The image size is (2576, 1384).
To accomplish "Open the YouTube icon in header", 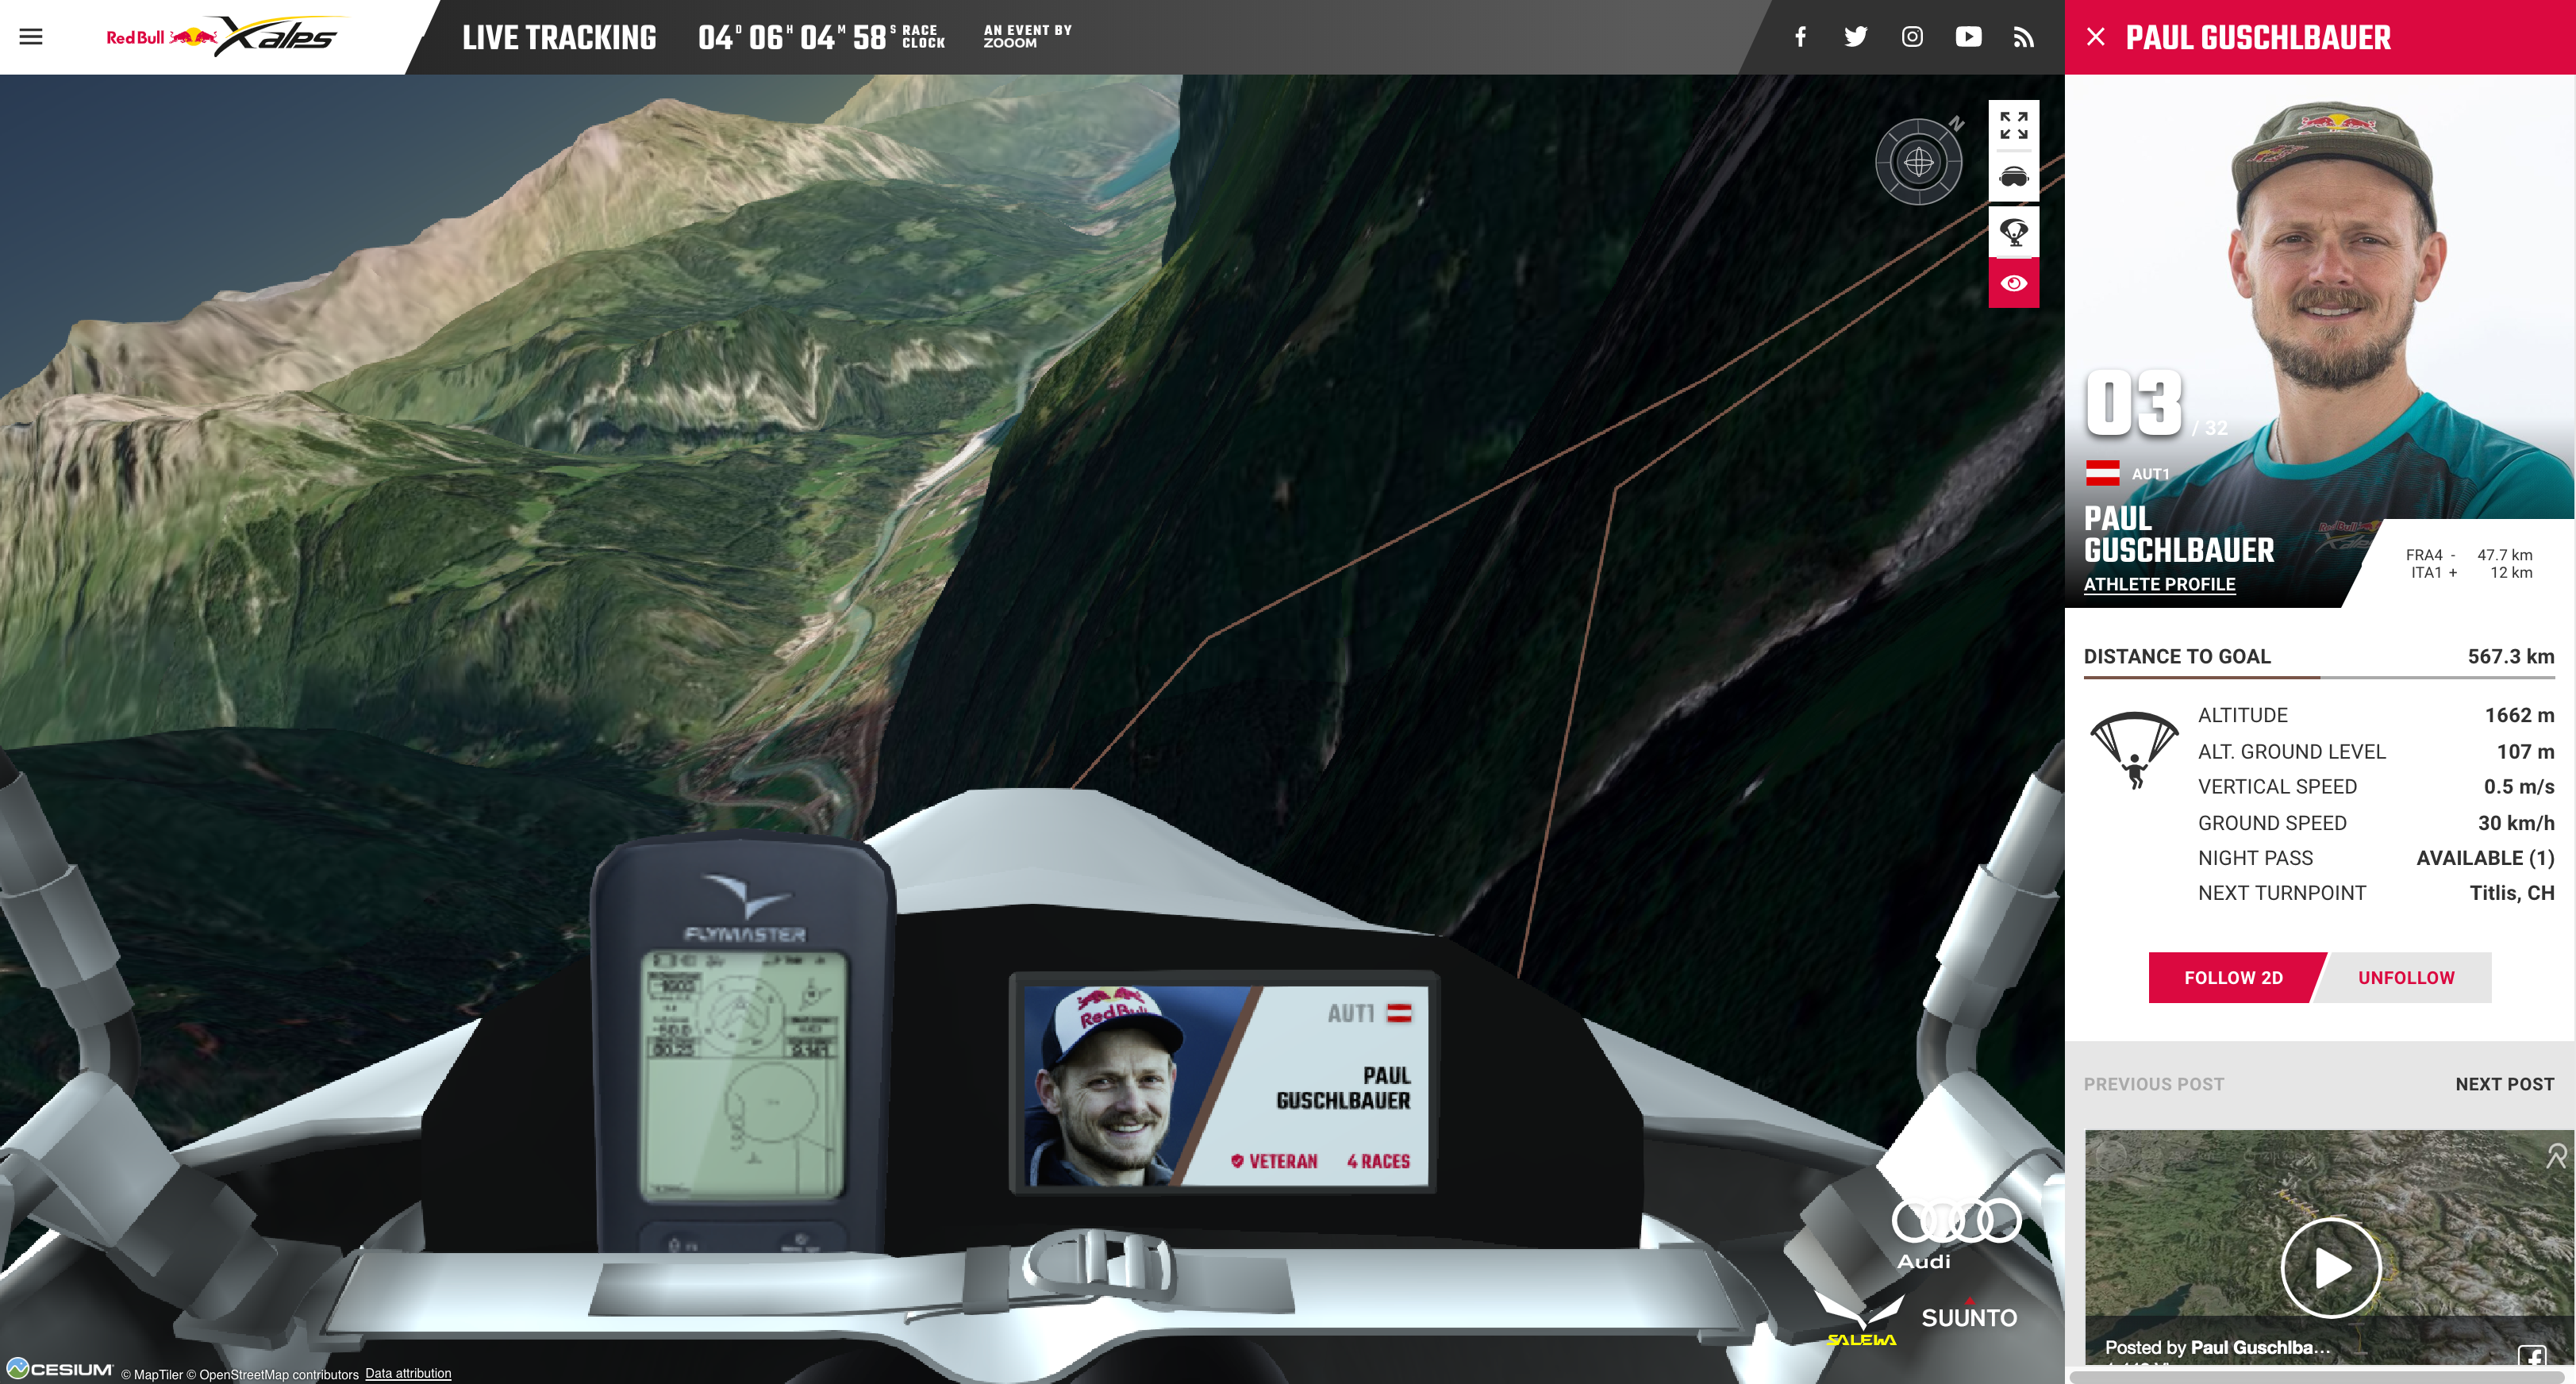I will tap(1968, 37).
